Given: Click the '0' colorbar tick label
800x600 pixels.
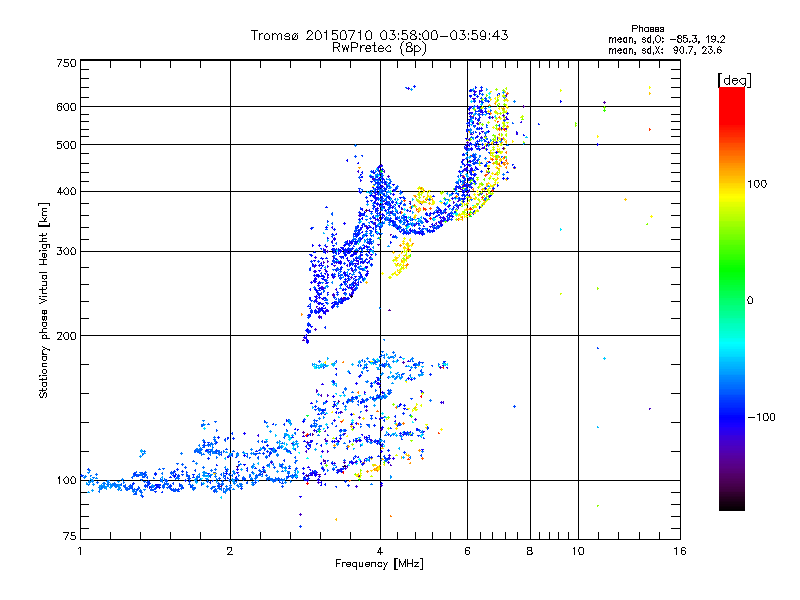Looking at the screenshot, I should 749,301.
